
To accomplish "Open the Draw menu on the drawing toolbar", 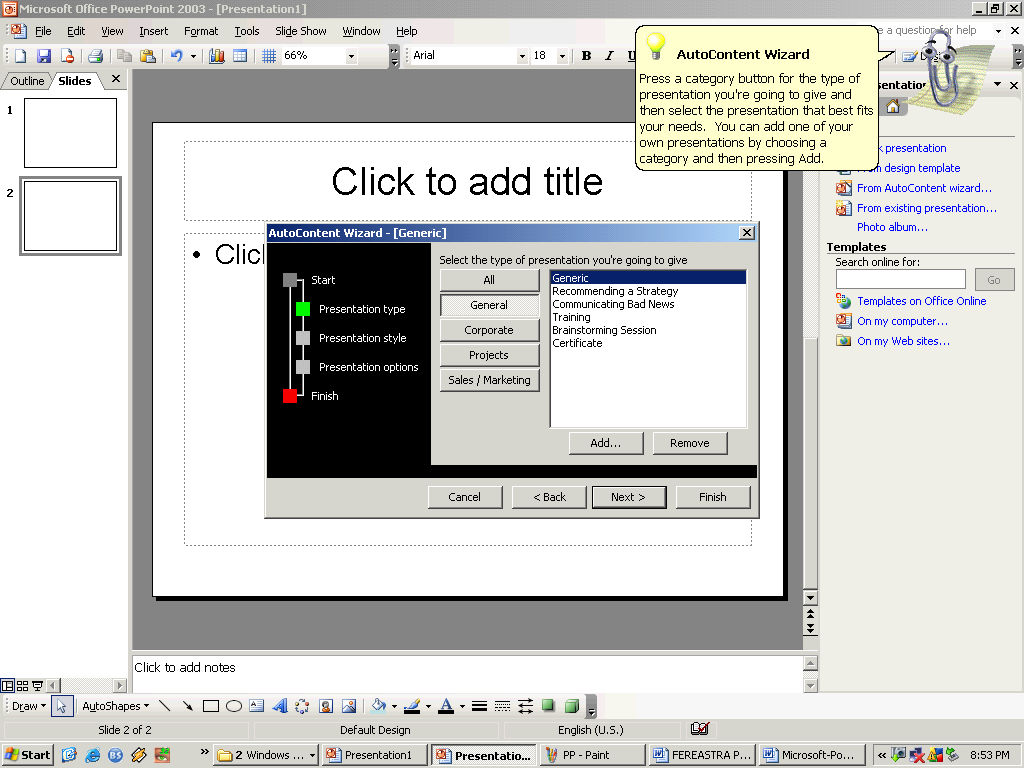I will (x=29, y=706).
